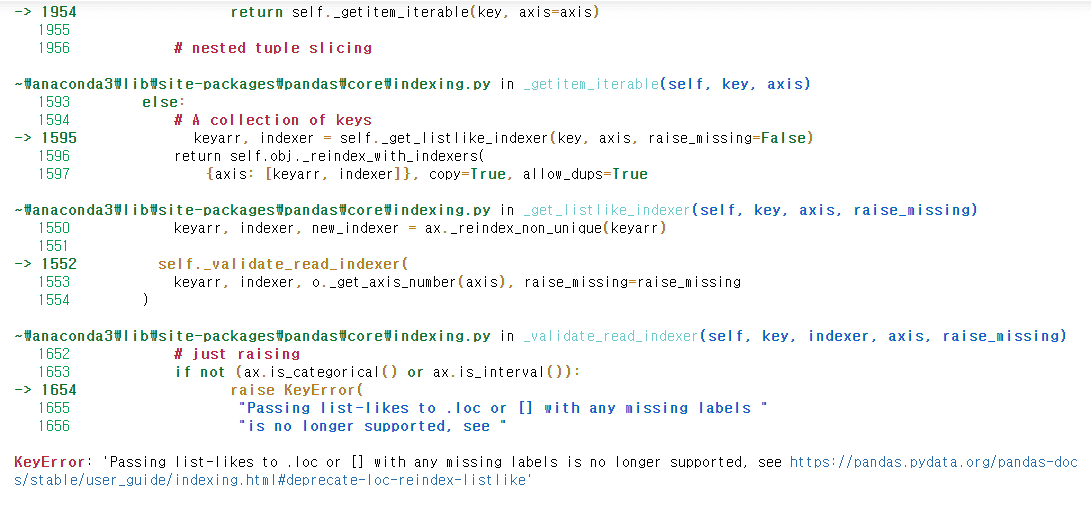The image size is (1091, 511).
Task: Click 'raise KeyError(' on line 1654
Action: tap(297, 390)
